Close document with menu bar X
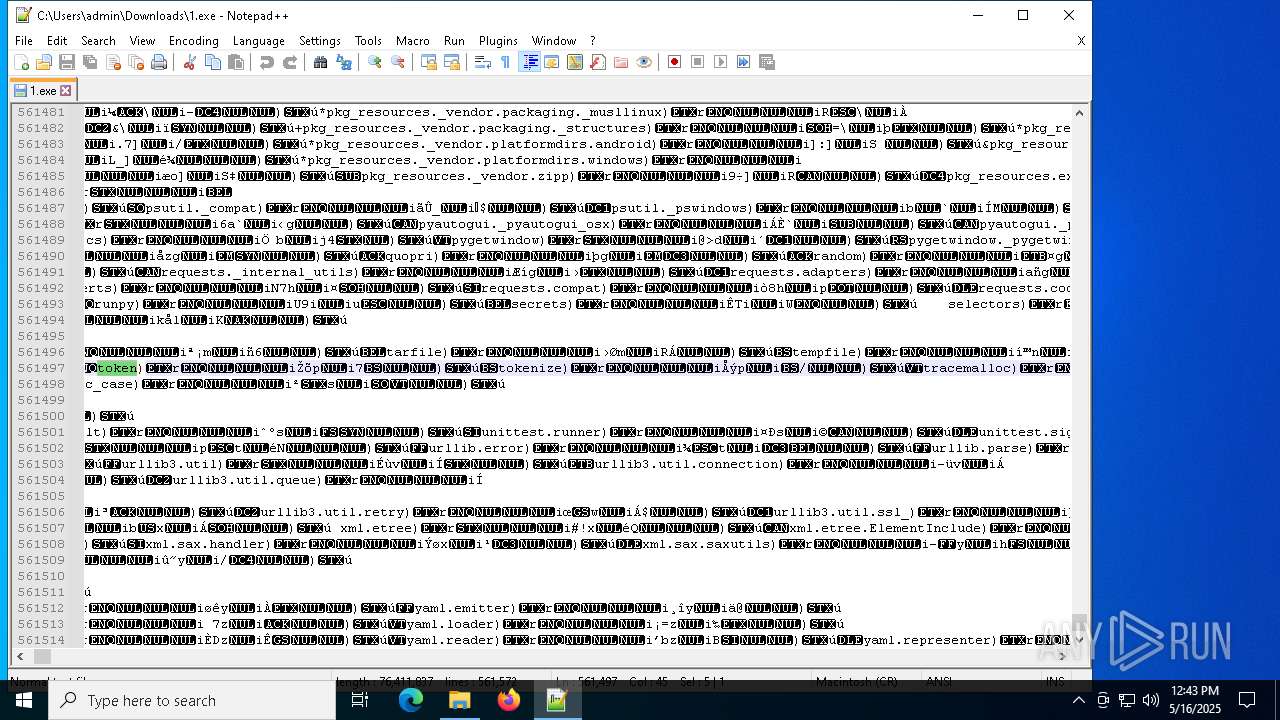The image size is (1280, 720). tap(1081, 41)
